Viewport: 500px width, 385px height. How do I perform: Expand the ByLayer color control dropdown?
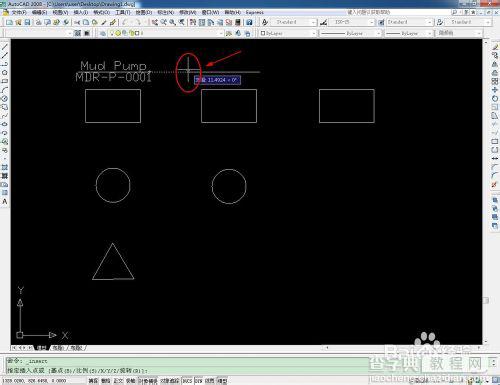288,33
